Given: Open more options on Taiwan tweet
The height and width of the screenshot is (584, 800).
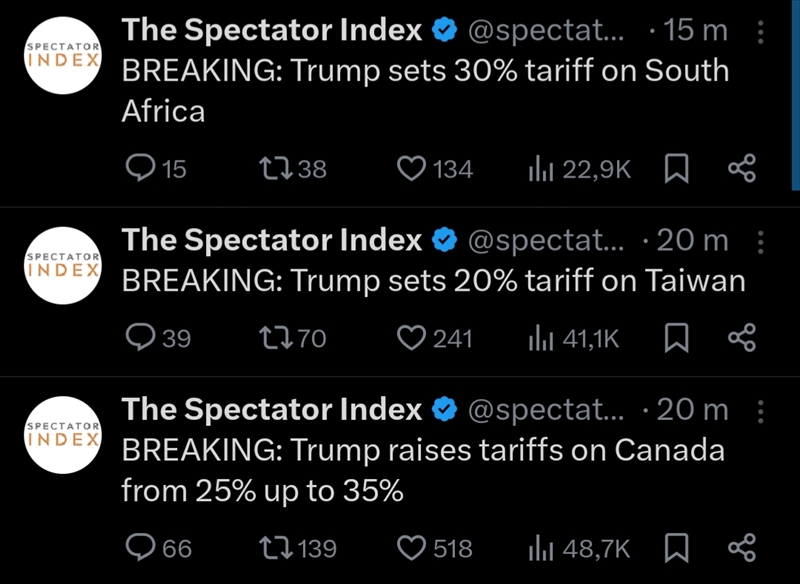Looking at the screenshot, I should [x=761, y=242].
